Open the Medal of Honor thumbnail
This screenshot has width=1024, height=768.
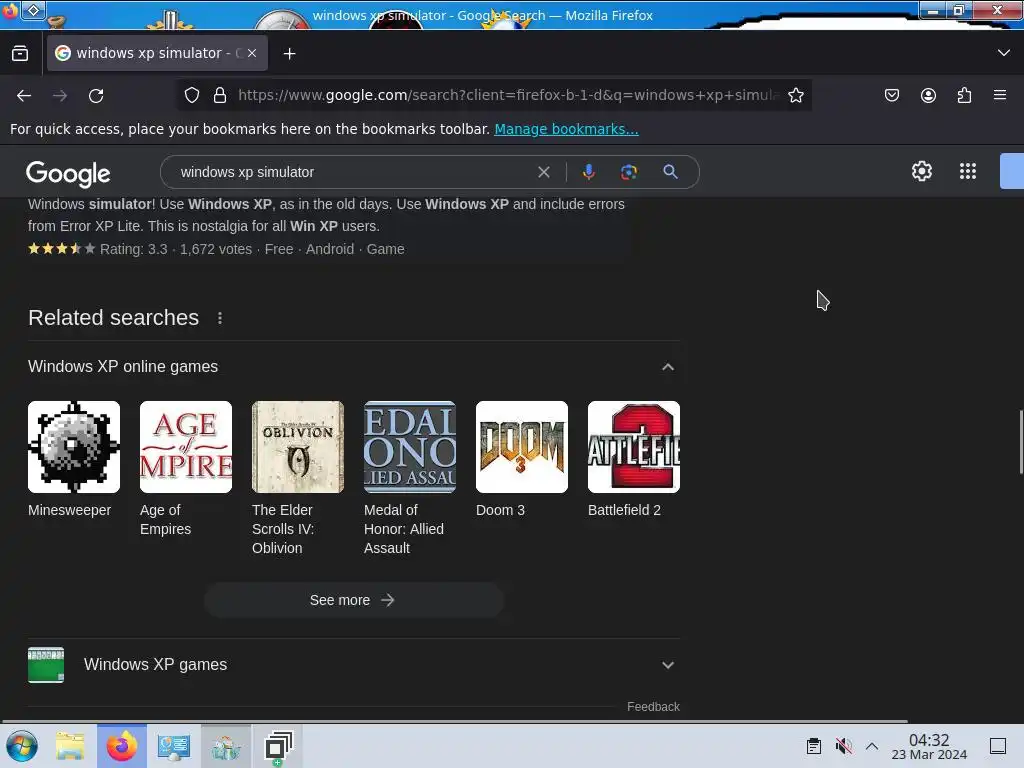410,447
